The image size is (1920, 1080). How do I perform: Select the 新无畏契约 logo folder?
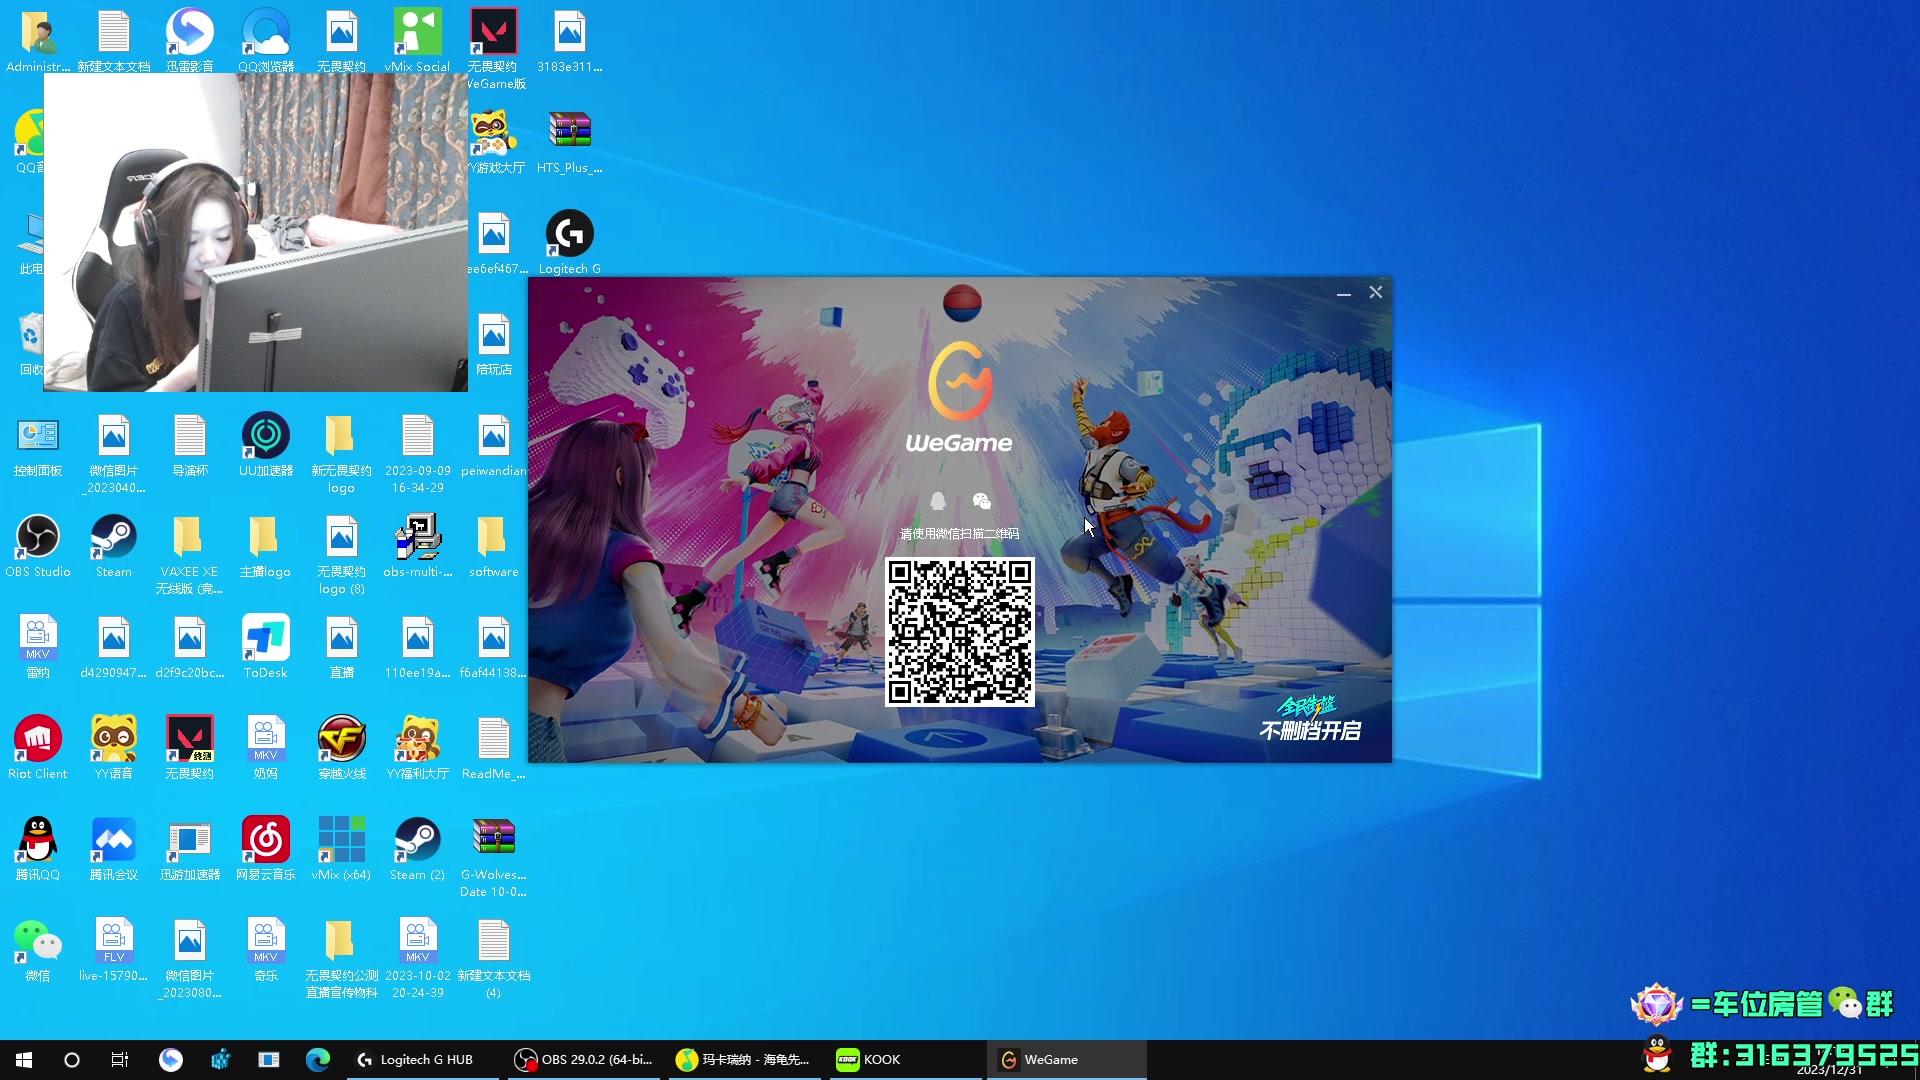(x=342, y=454)
